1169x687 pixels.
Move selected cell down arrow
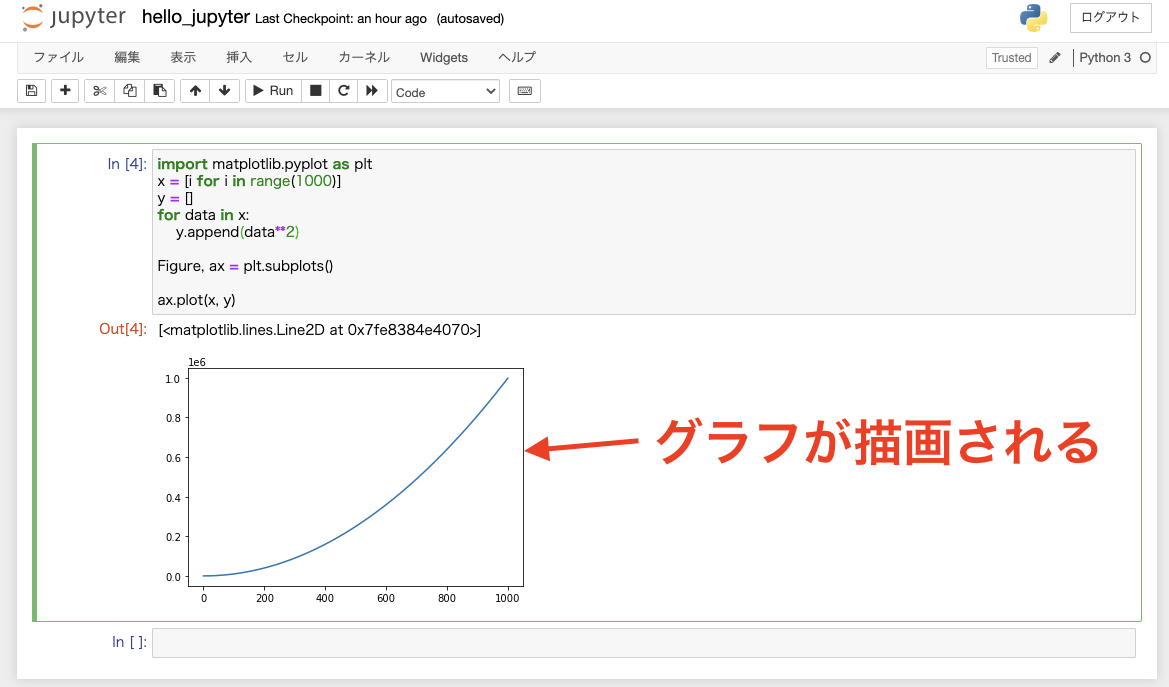click(224, 91)
